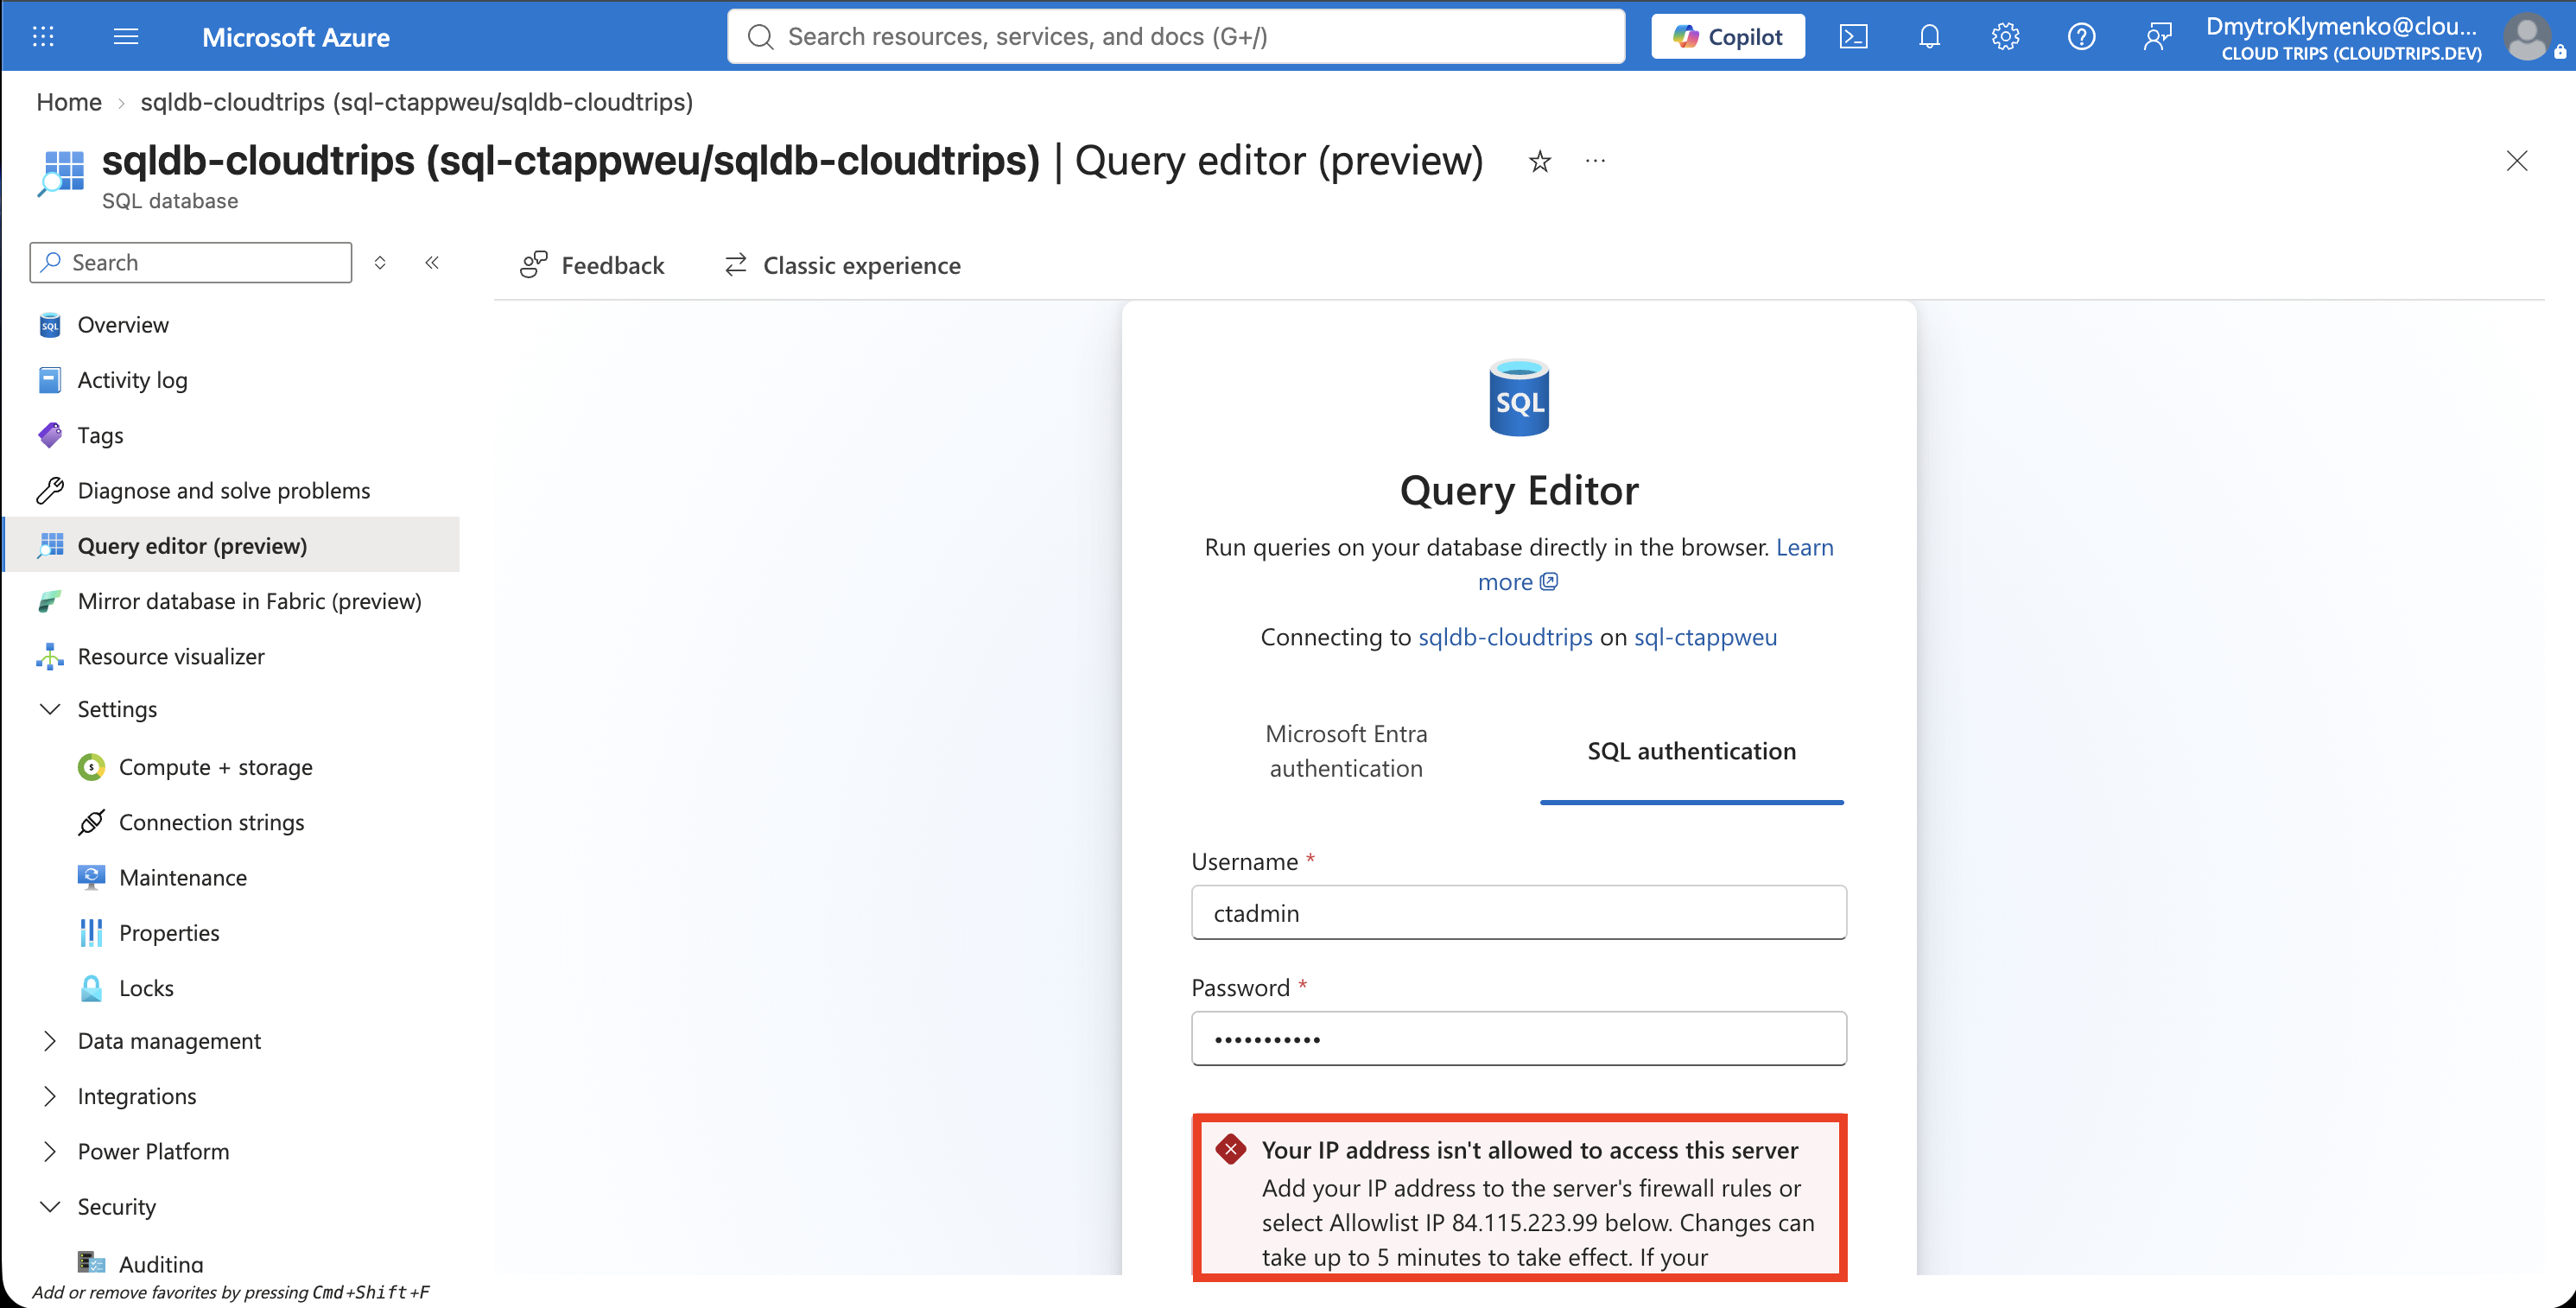Click the SQL database icon in the card

coord(1518,397)
